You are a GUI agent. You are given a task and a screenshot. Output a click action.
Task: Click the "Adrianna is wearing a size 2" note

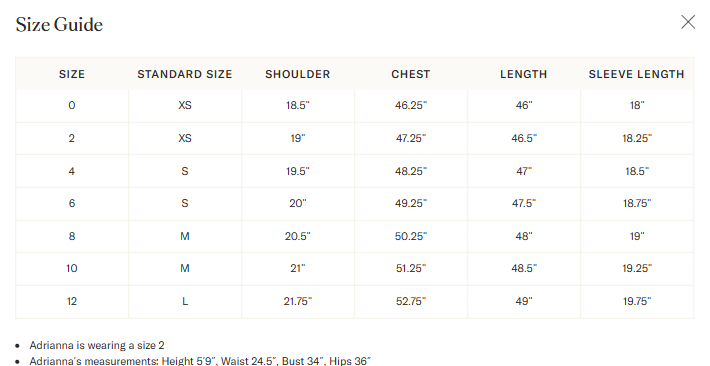click(97, 346)
